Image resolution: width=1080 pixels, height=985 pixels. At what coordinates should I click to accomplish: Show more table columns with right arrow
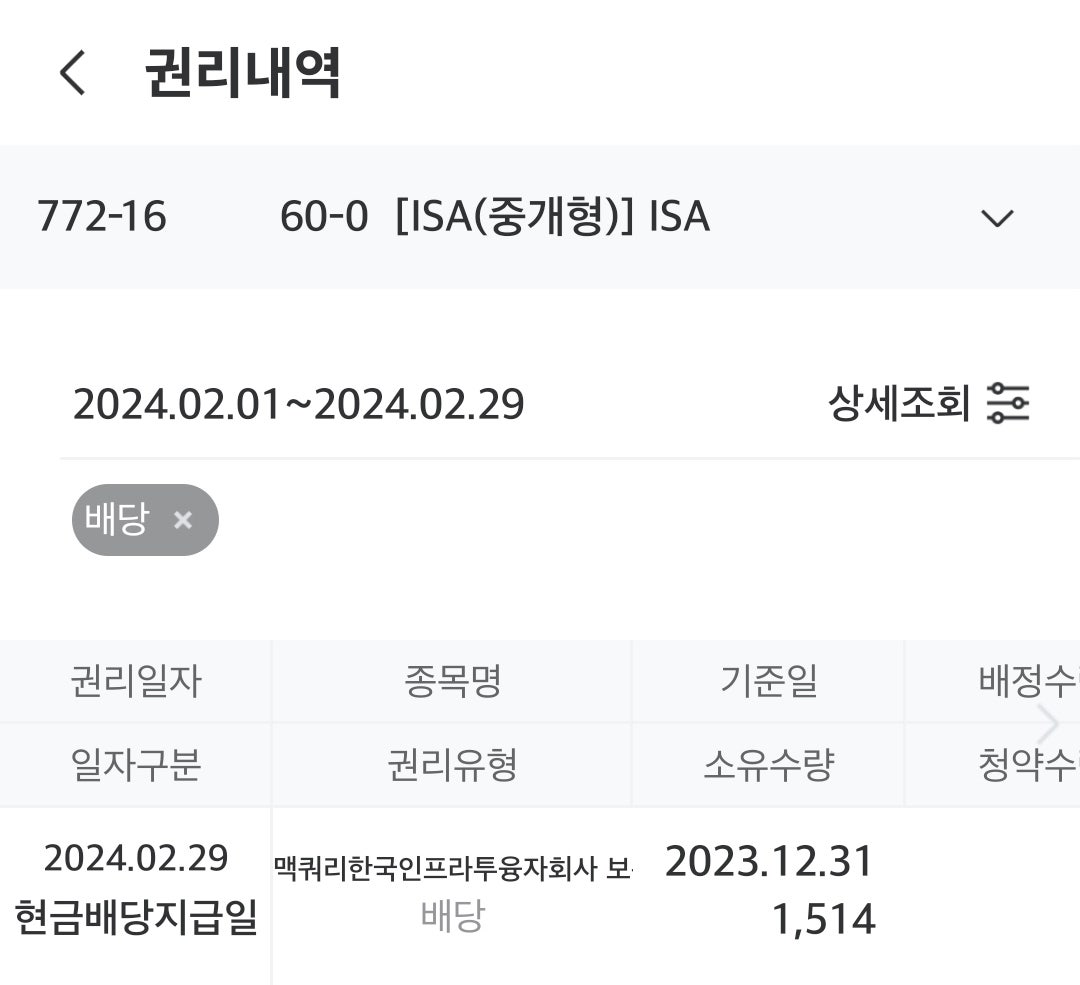point(1048,724)
